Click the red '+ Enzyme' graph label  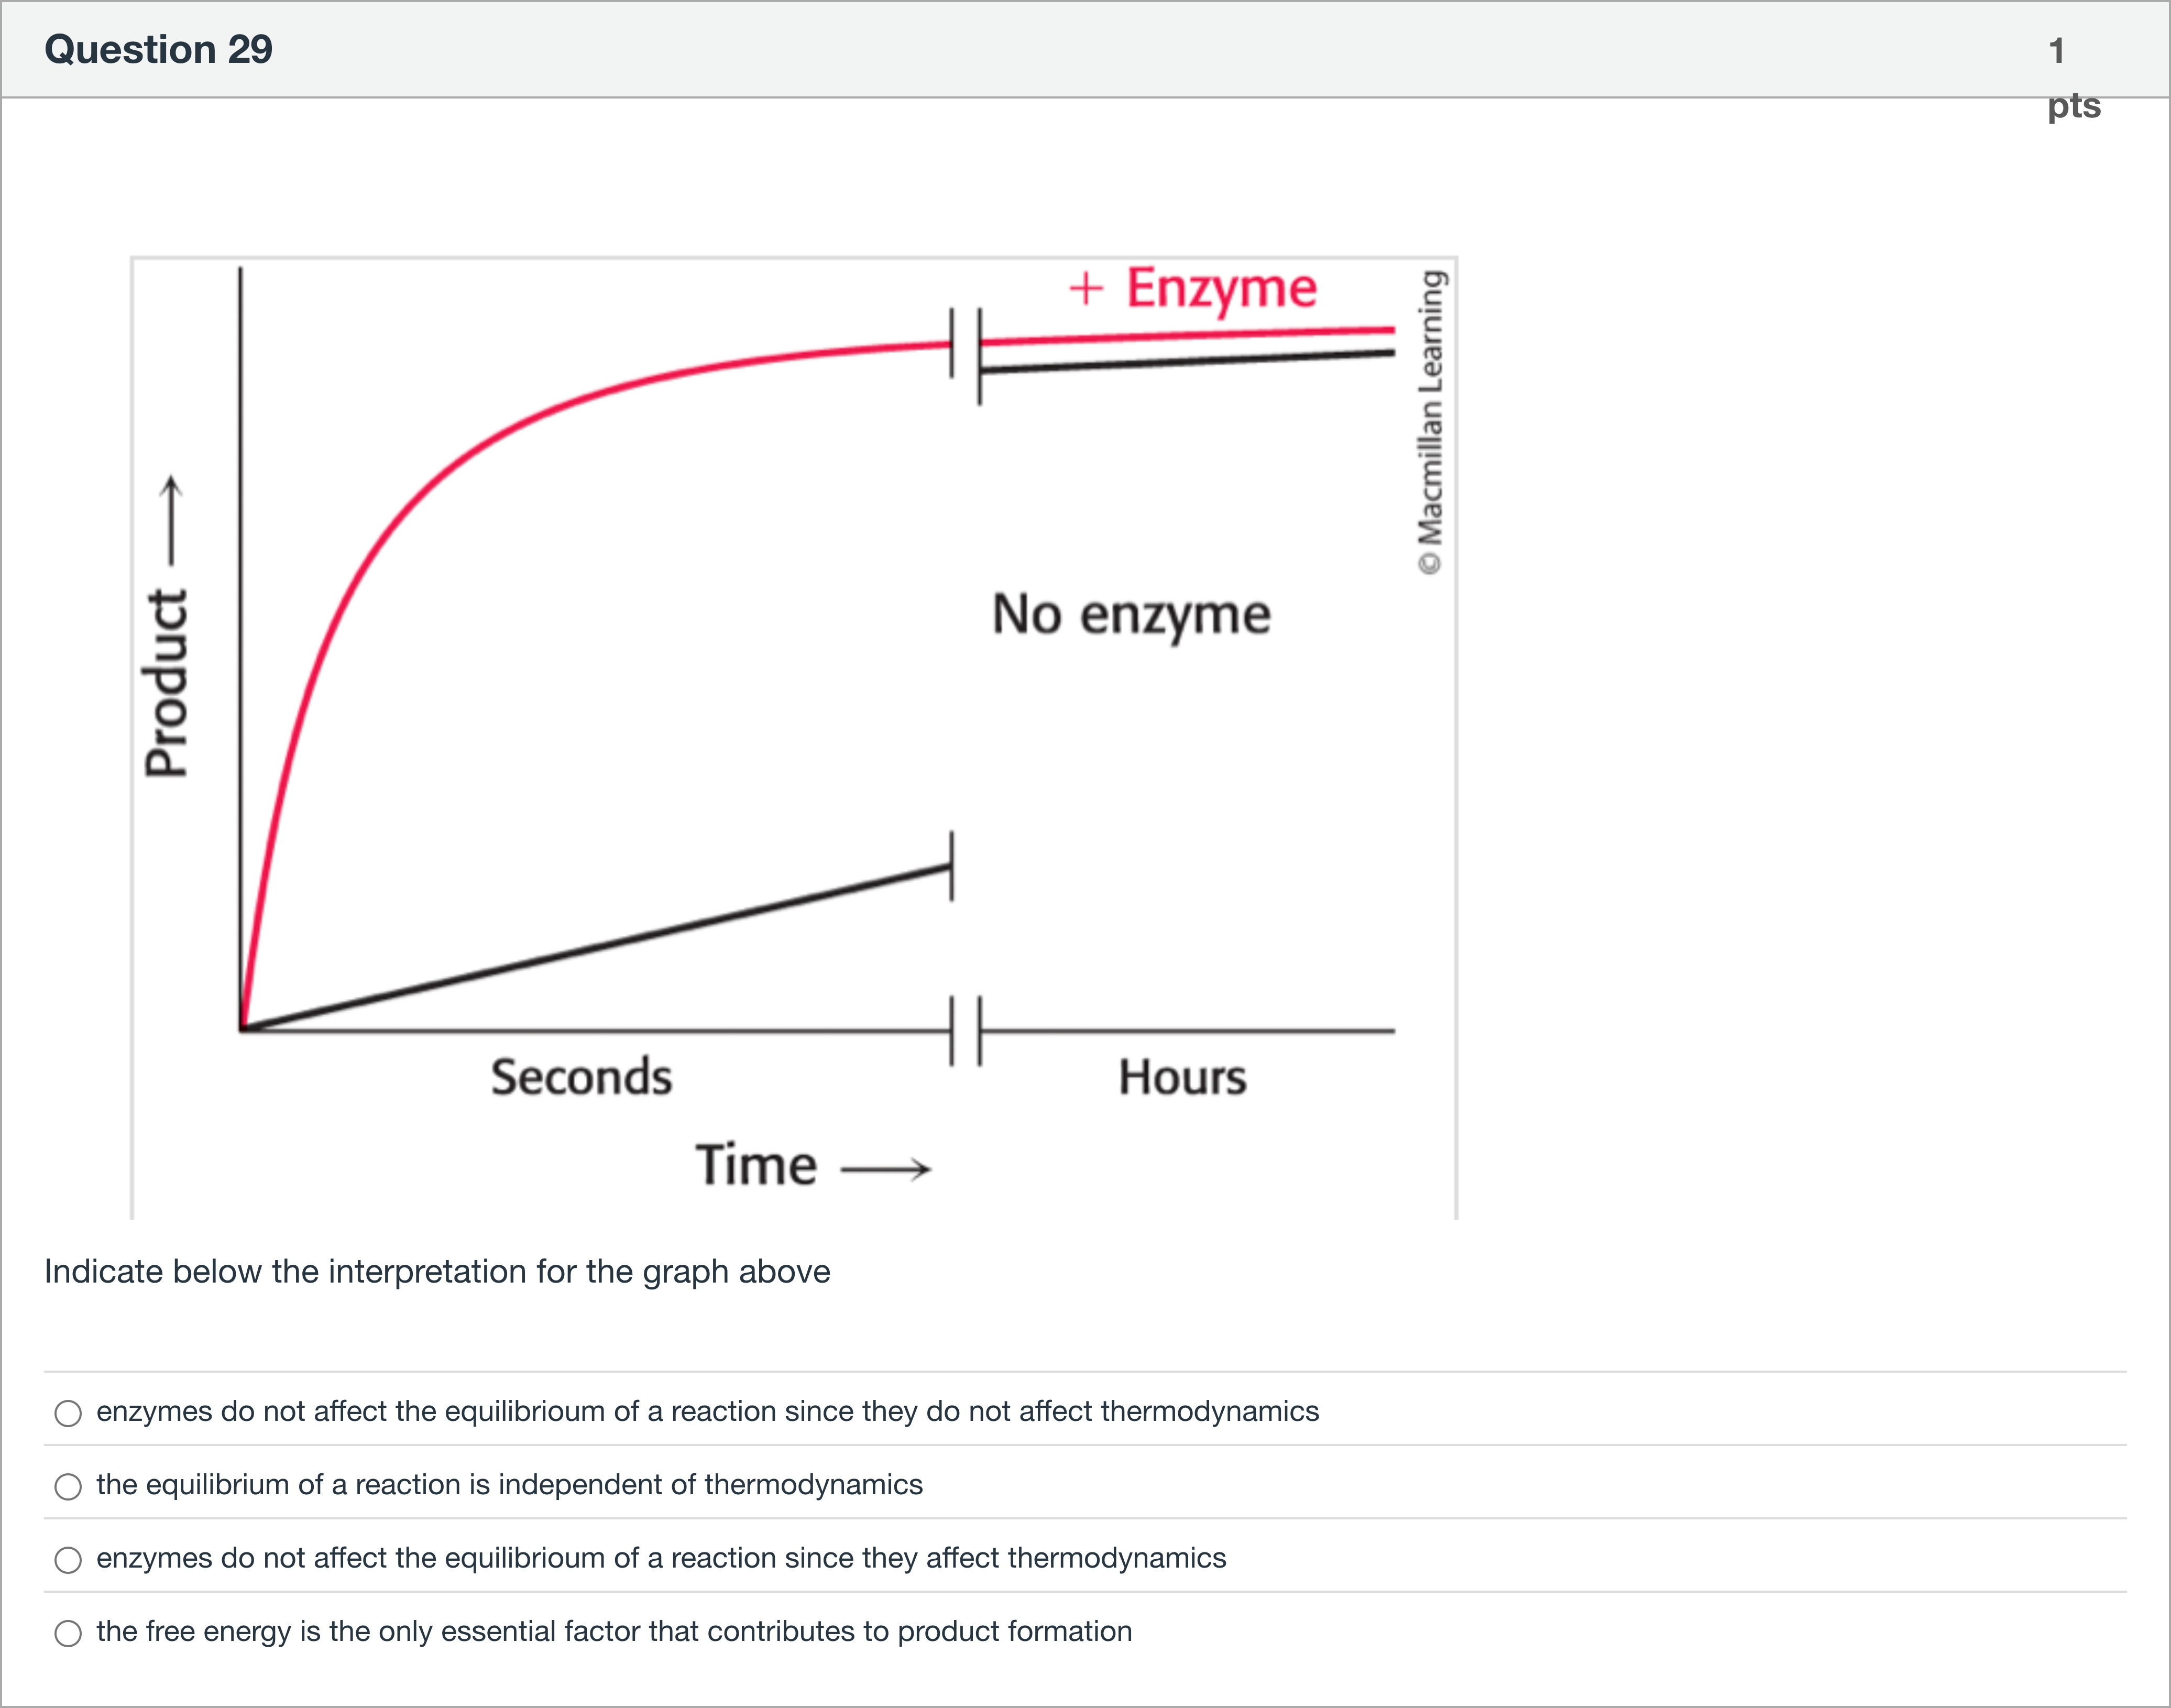[1193, 289]
